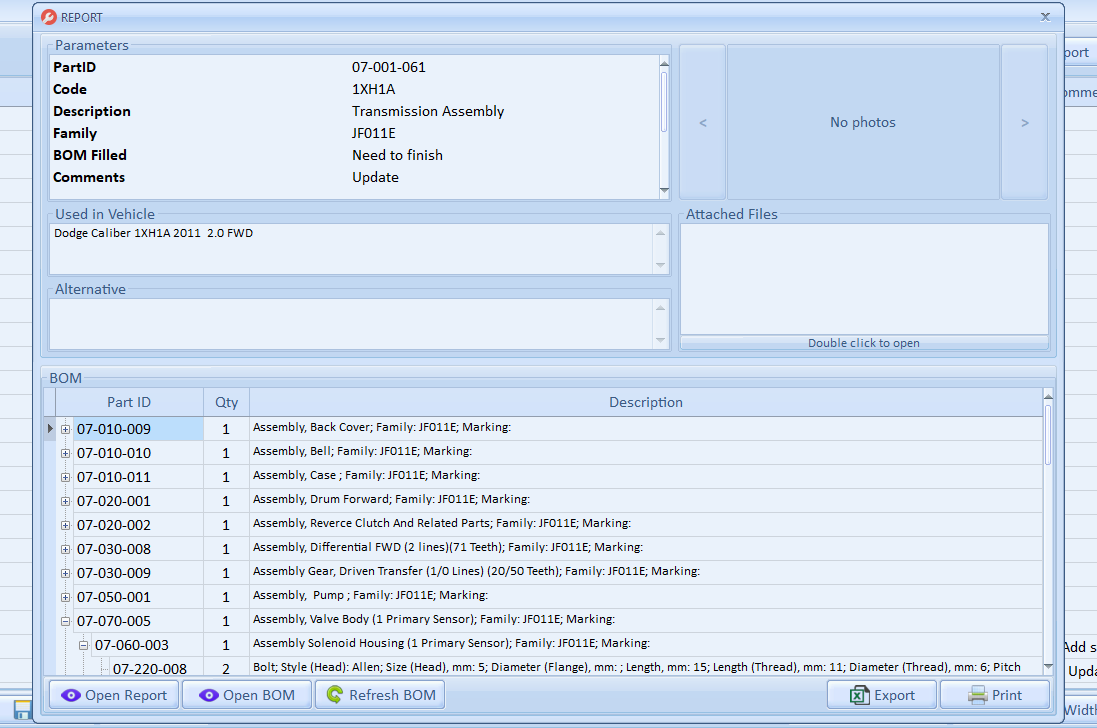1097x728 pixels.
Task: Click 'Double click to open' bar
Action: point(864,343)
